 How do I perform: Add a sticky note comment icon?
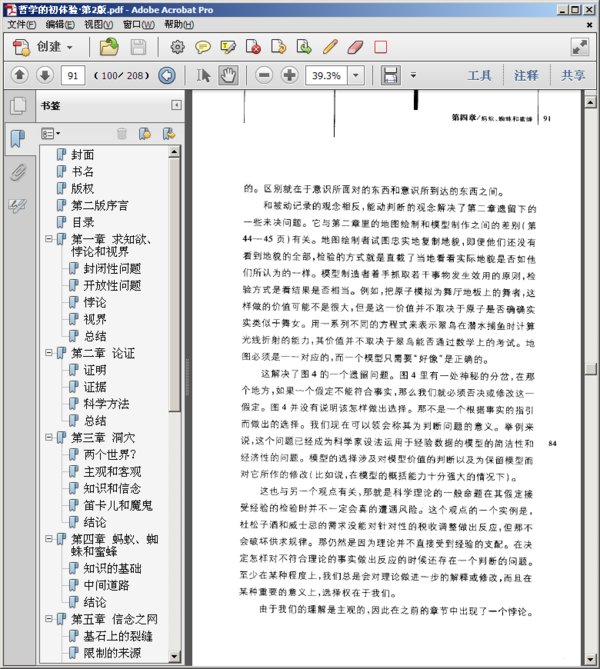coord(203,47)
